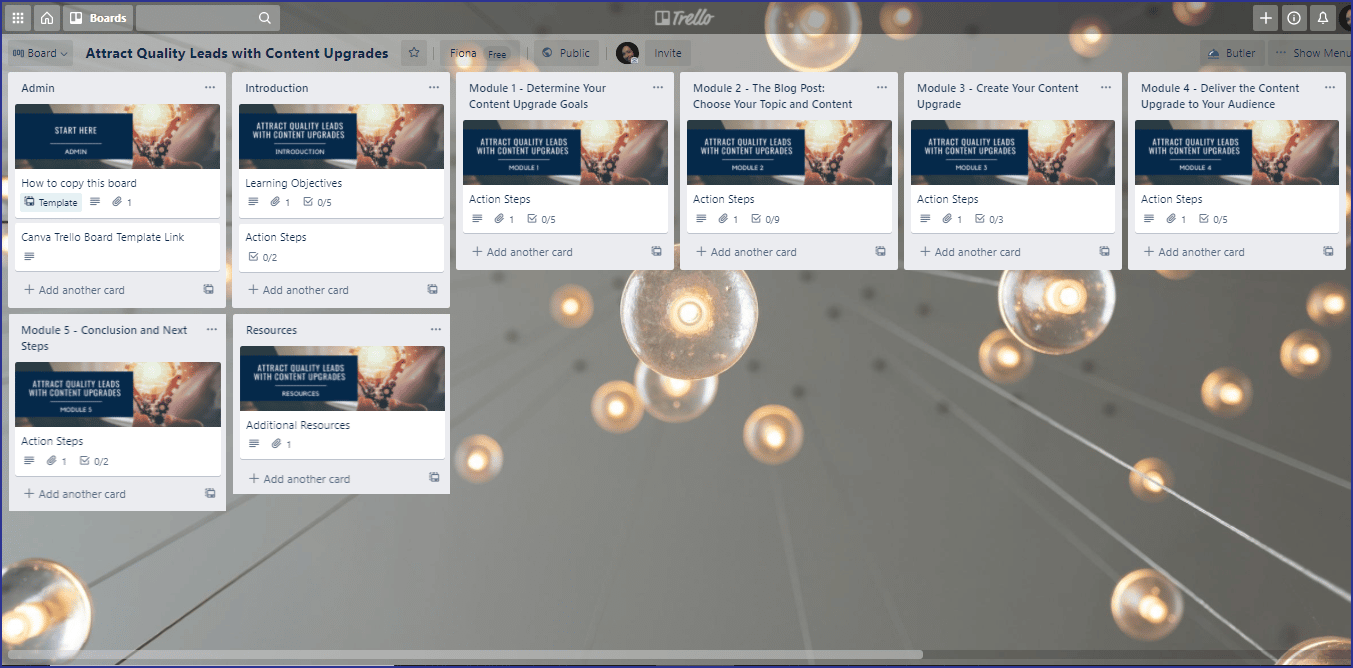Open the Introduction card cover image
This screenshot has width=1353, height=668.
pyautogui.click(x=341, y=137)
